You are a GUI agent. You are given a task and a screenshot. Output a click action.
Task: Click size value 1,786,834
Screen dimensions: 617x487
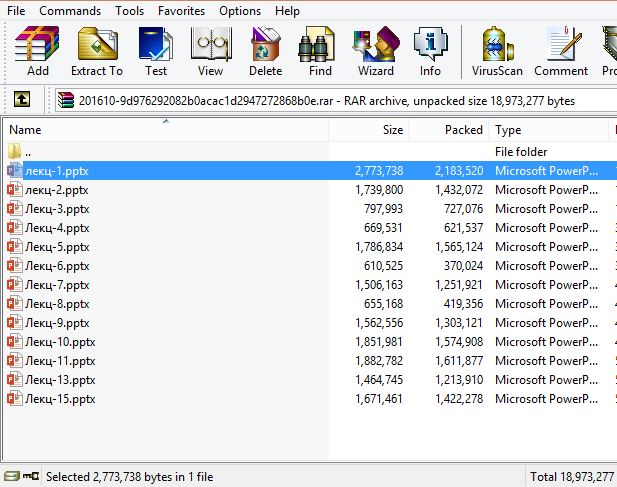pyautogui.click(x=379, y=247)
